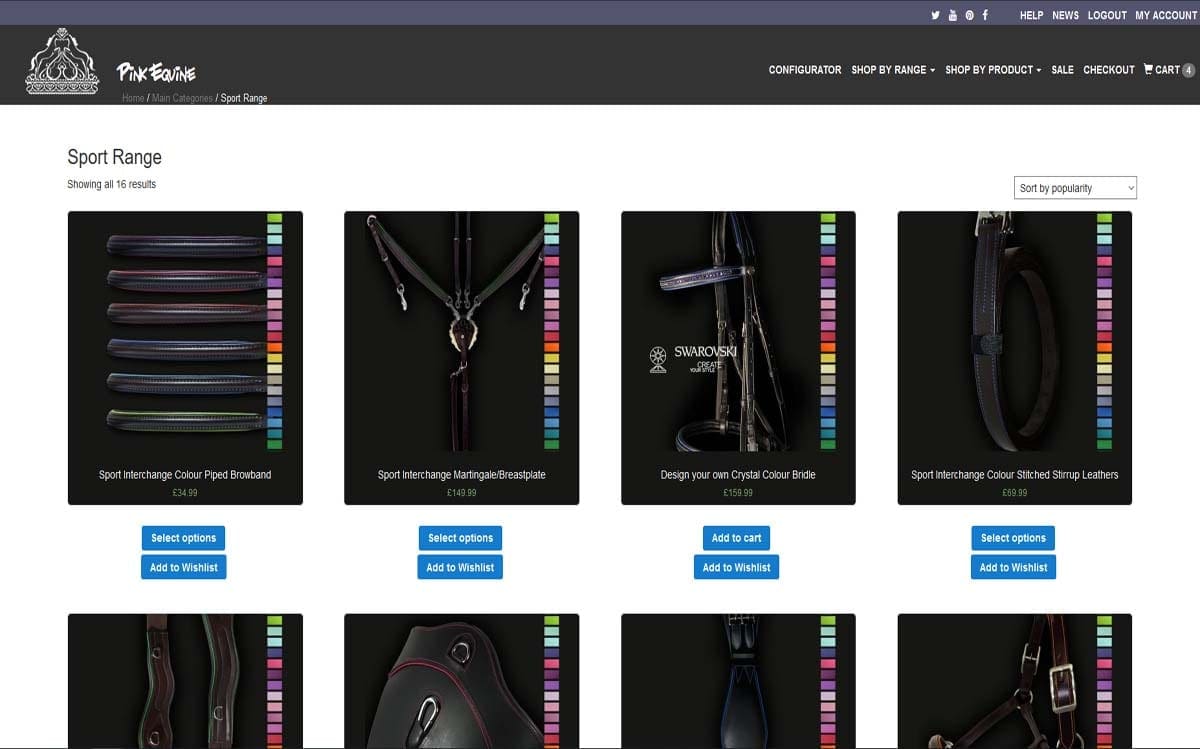Open the YouTube channel icon
This screenshot has width=1200, height=749.
951,15
